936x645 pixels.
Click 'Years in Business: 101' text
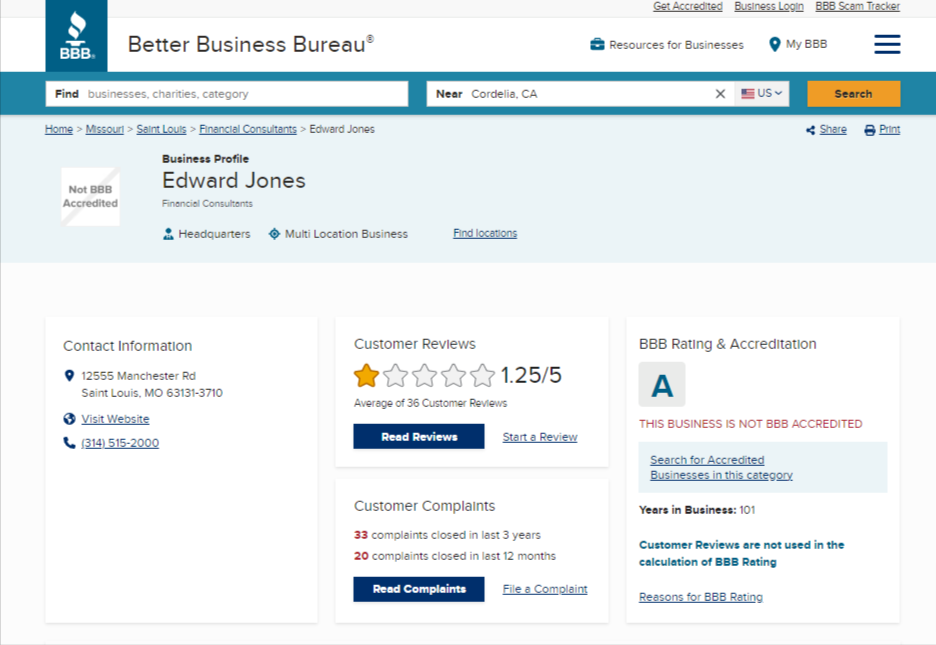pyautogui.click(x=697, y=510)
